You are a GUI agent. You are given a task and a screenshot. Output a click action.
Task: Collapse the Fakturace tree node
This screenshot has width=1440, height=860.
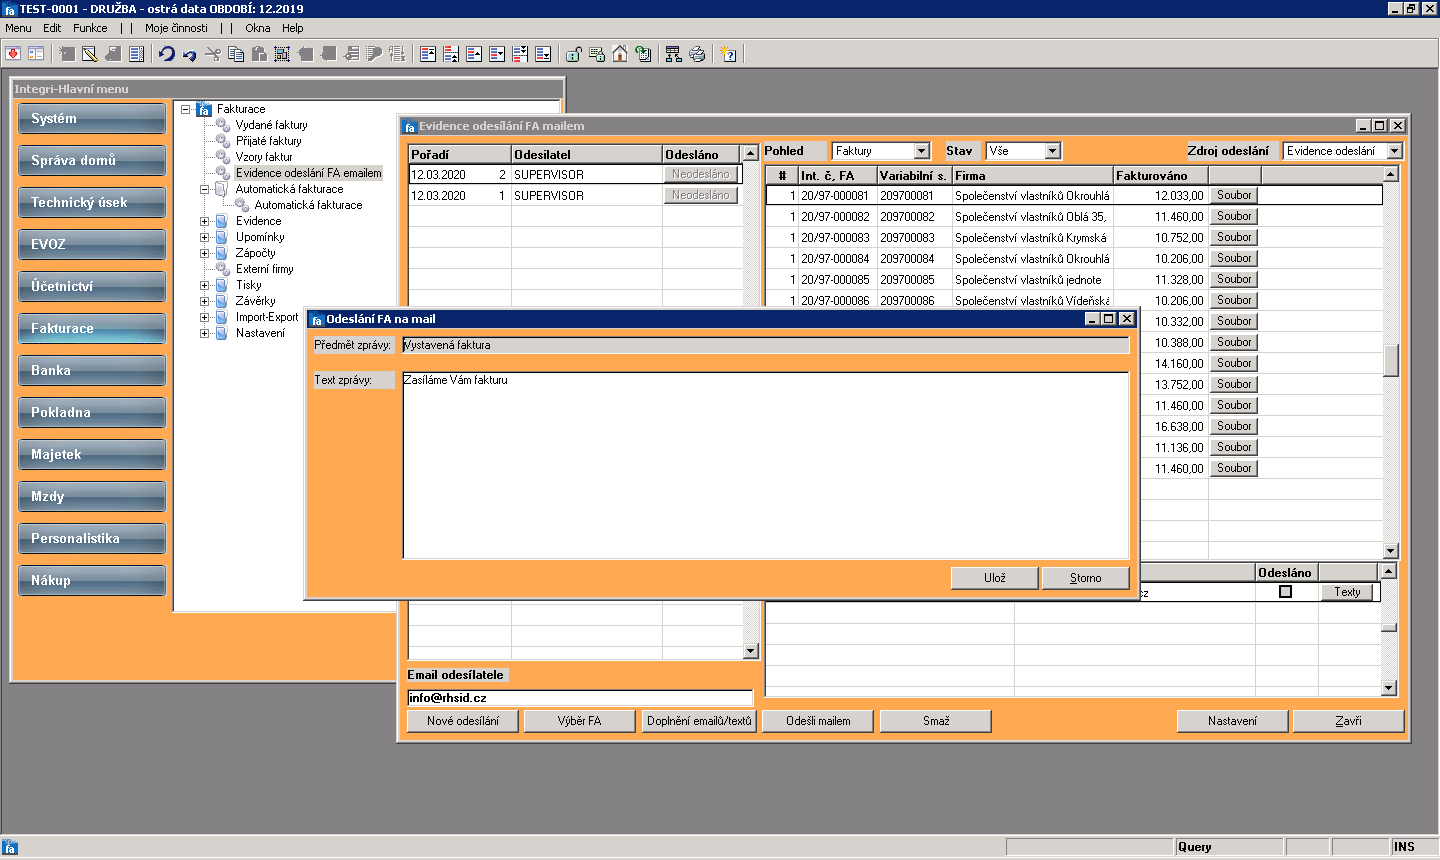tap(186, 109)
